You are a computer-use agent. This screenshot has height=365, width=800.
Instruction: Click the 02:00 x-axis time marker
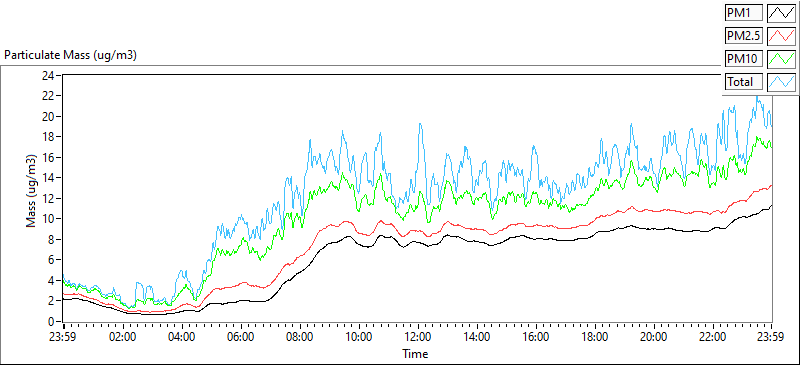coord(123,337)
